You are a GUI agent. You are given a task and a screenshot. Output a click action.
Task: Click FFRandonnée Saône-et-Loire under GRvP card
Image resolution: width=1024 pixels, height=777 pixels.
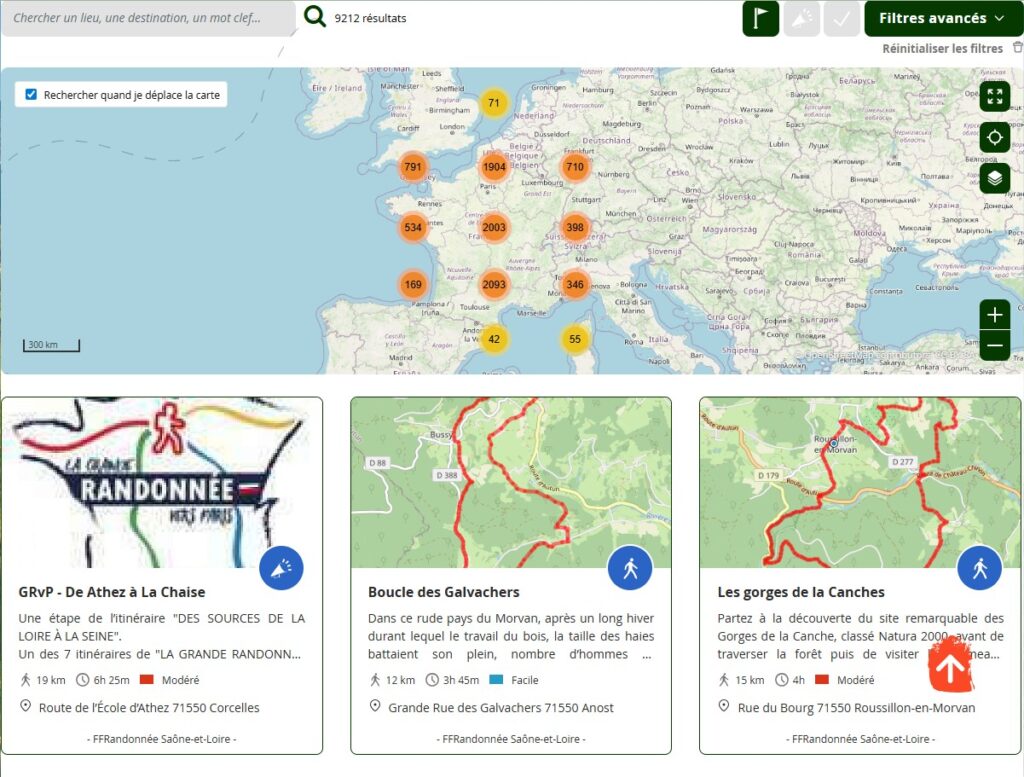pyautogui.click(x=162, y=739)
